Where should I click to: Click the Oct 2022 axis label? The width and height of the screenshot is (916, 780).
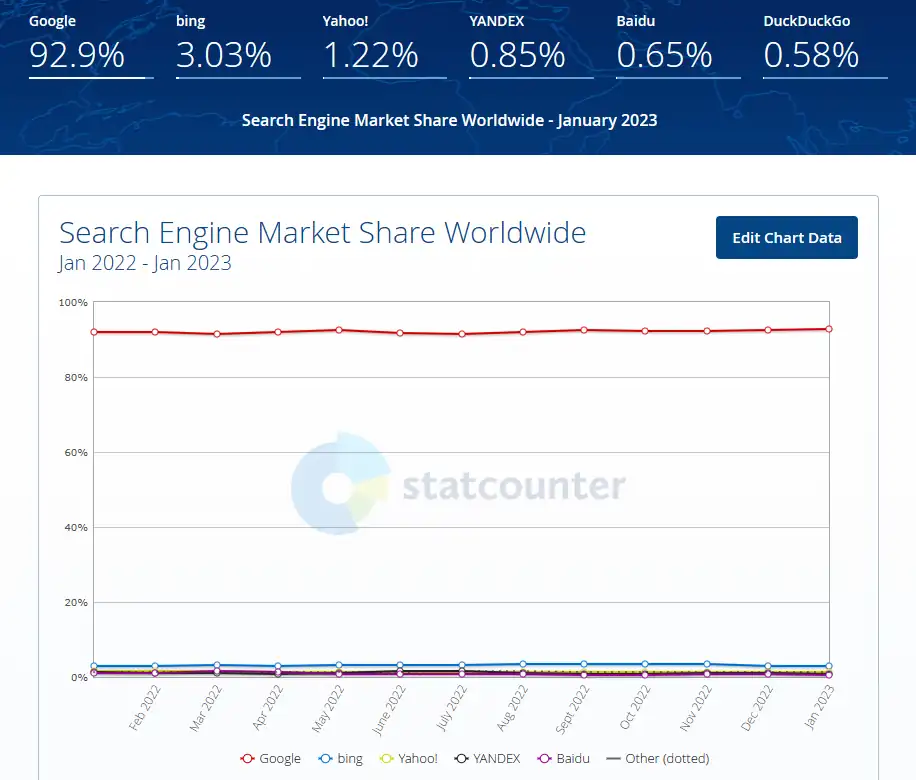pyautogui.click(x=634, y=708)
